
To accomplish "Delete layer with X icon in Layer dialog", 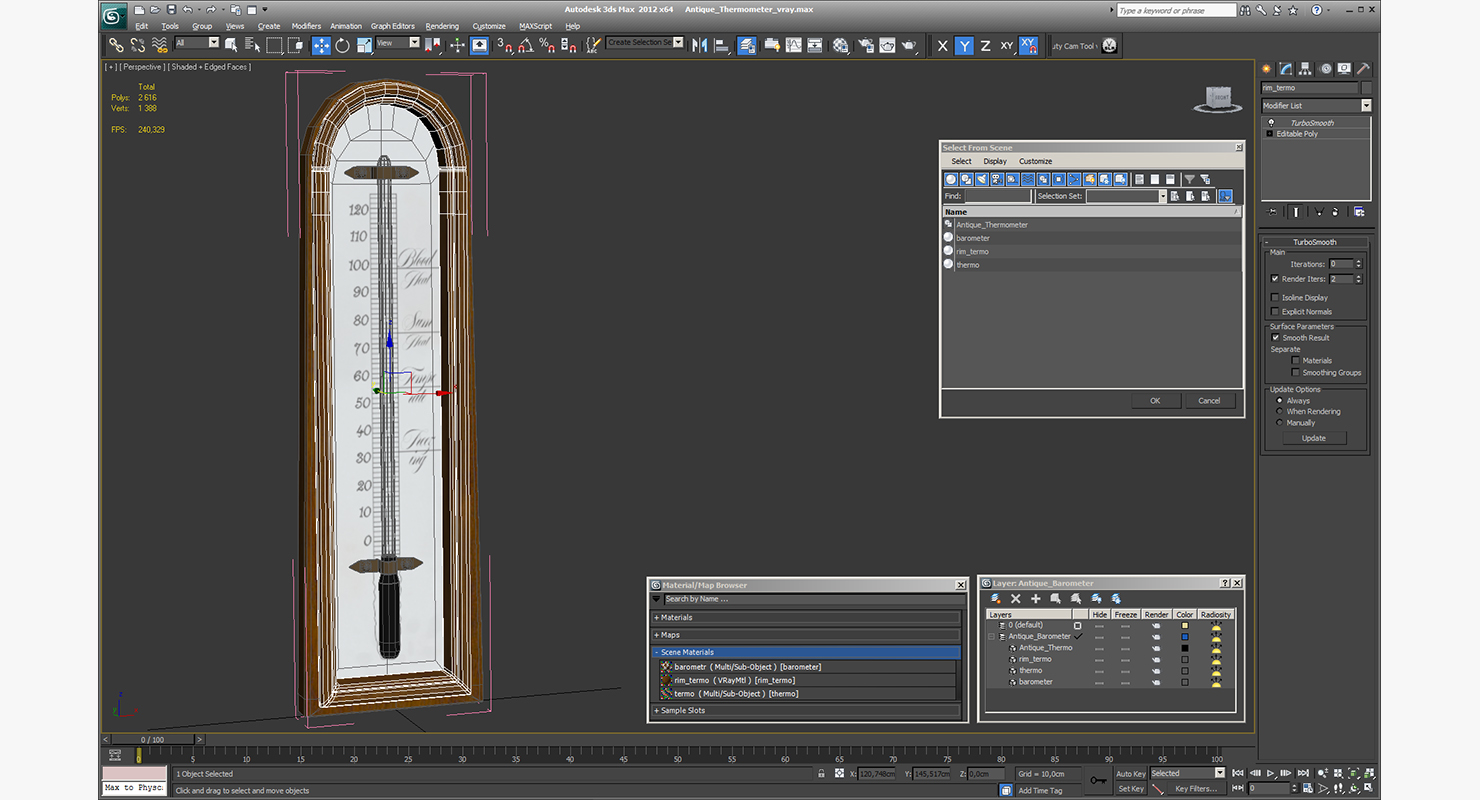I will pos(1016,598).
